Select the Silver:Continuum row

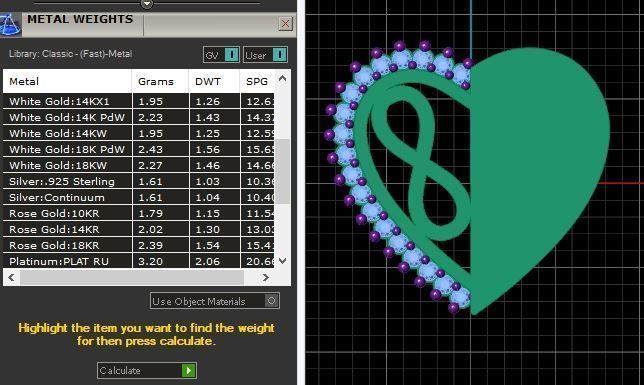click(138, 197)
